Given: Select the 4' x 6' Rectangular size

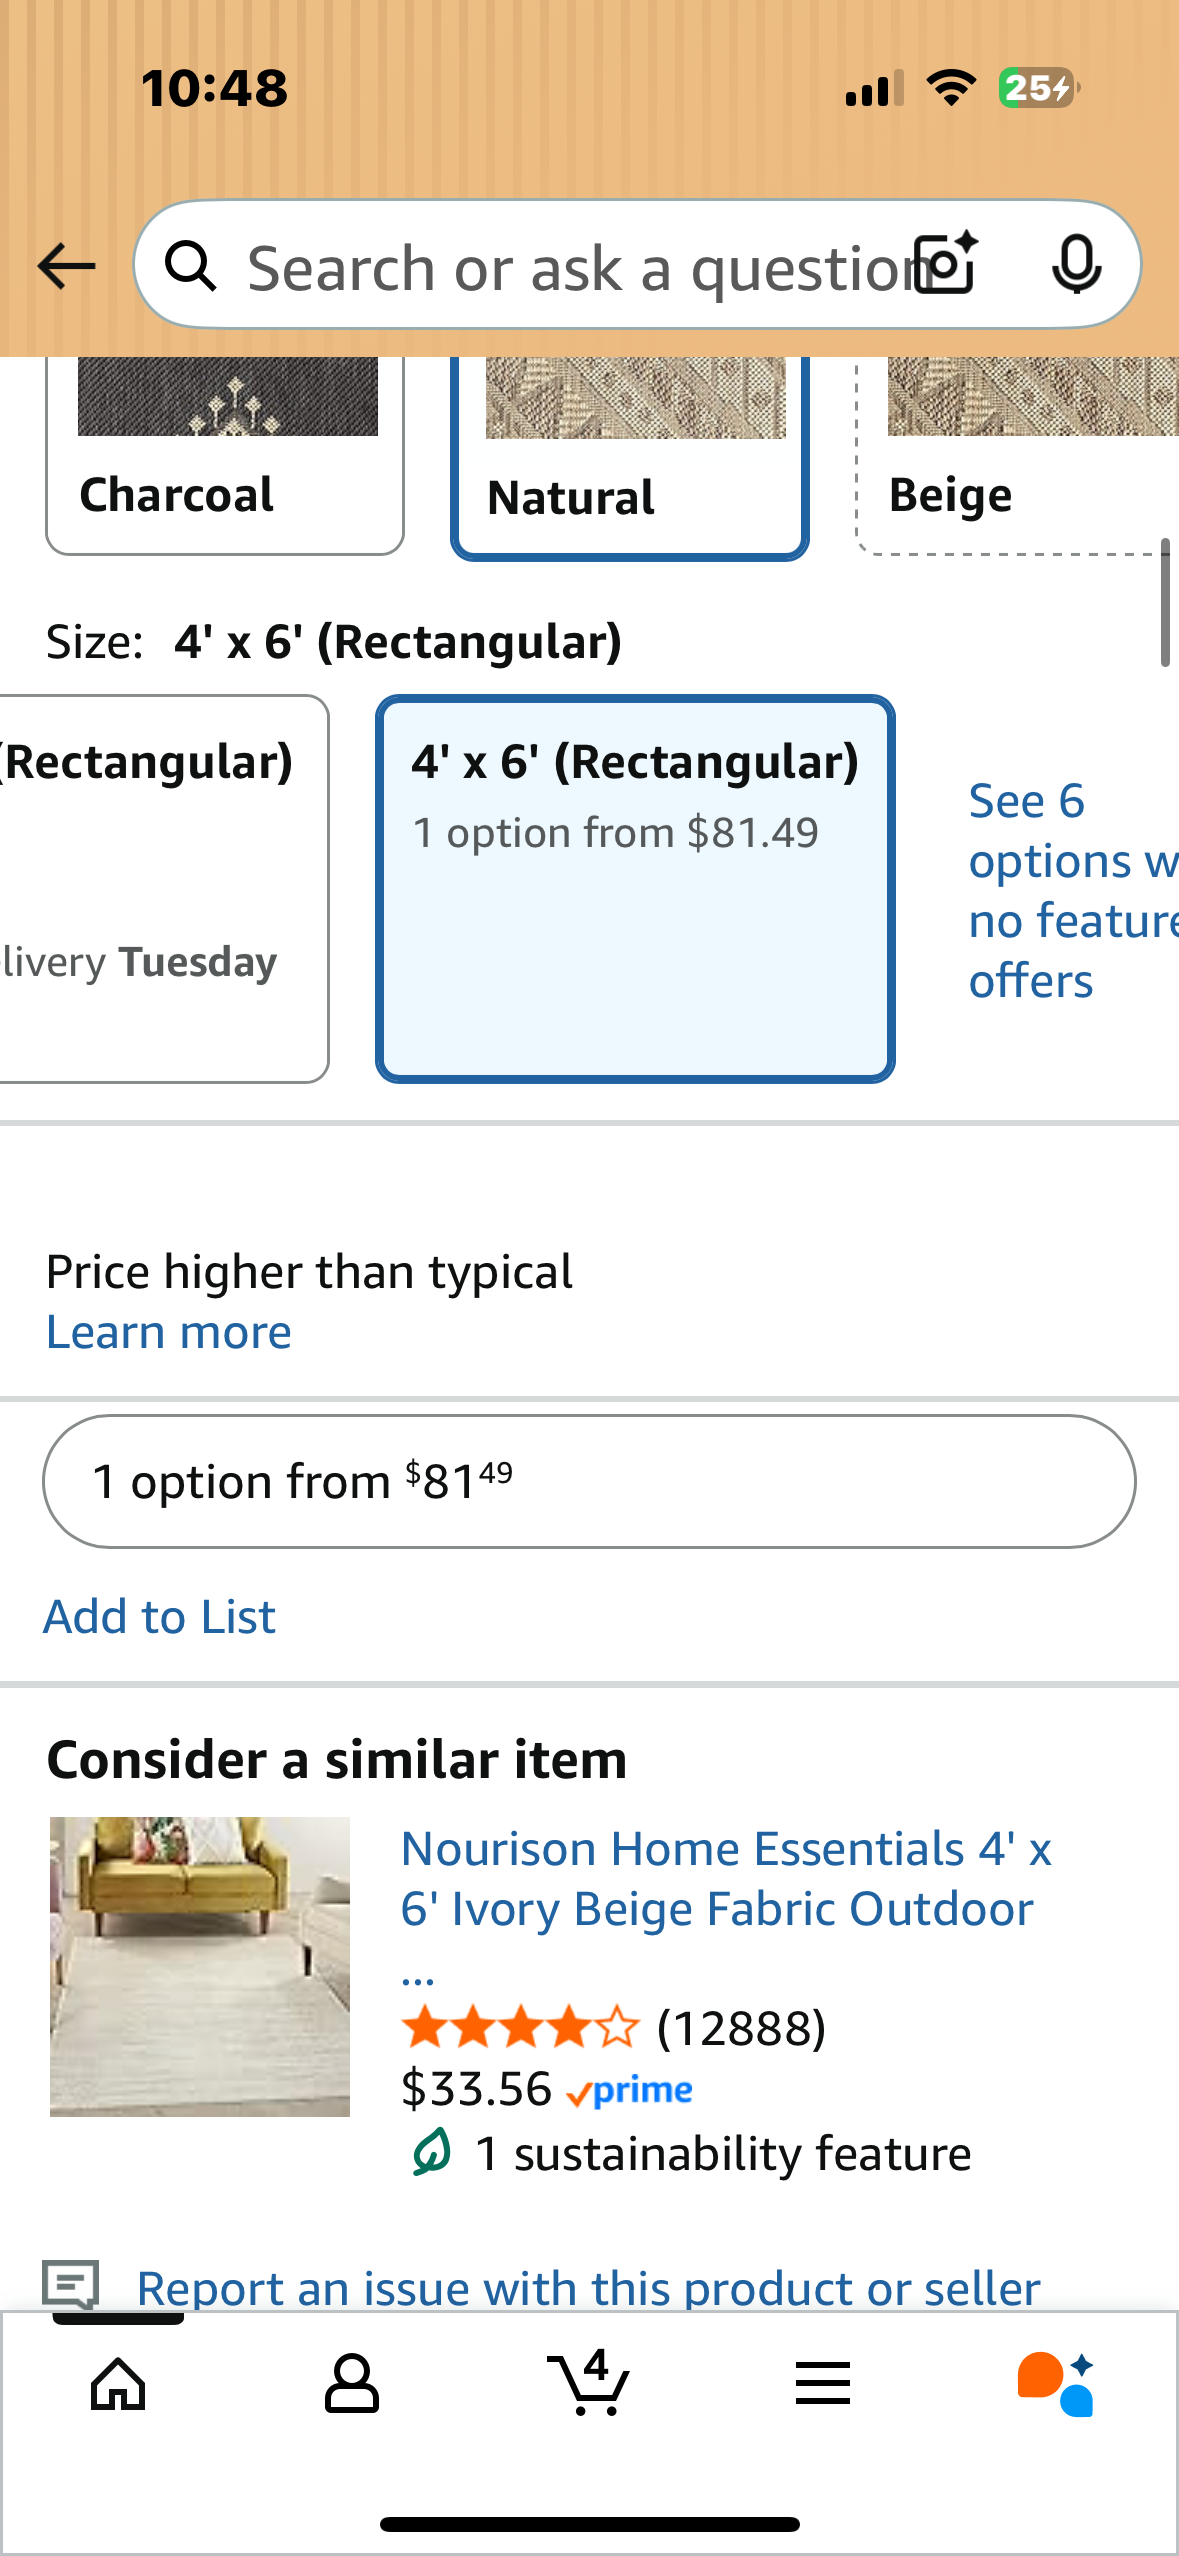Looking at the screenshot, I should (x=635, y=888).
